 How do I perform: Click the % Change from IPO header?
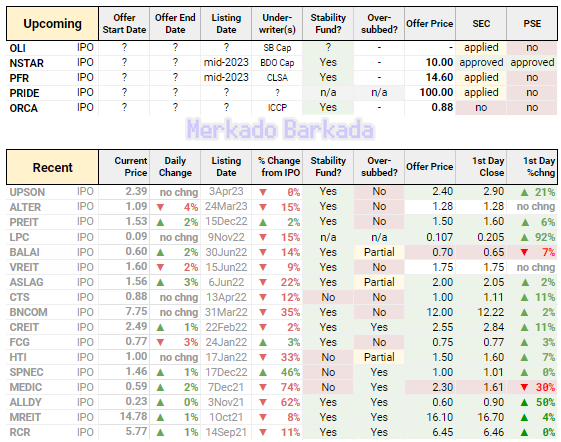point(277,167)
